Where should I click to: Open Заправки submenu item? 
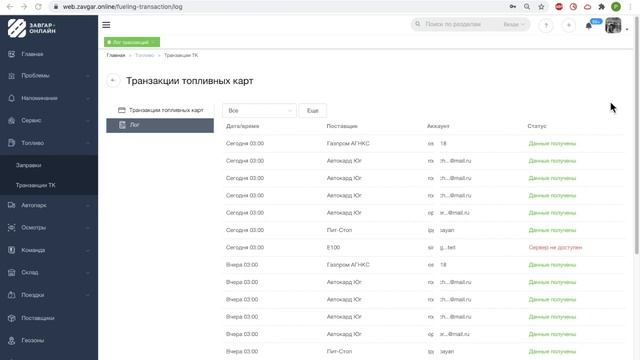click(29, 165)
